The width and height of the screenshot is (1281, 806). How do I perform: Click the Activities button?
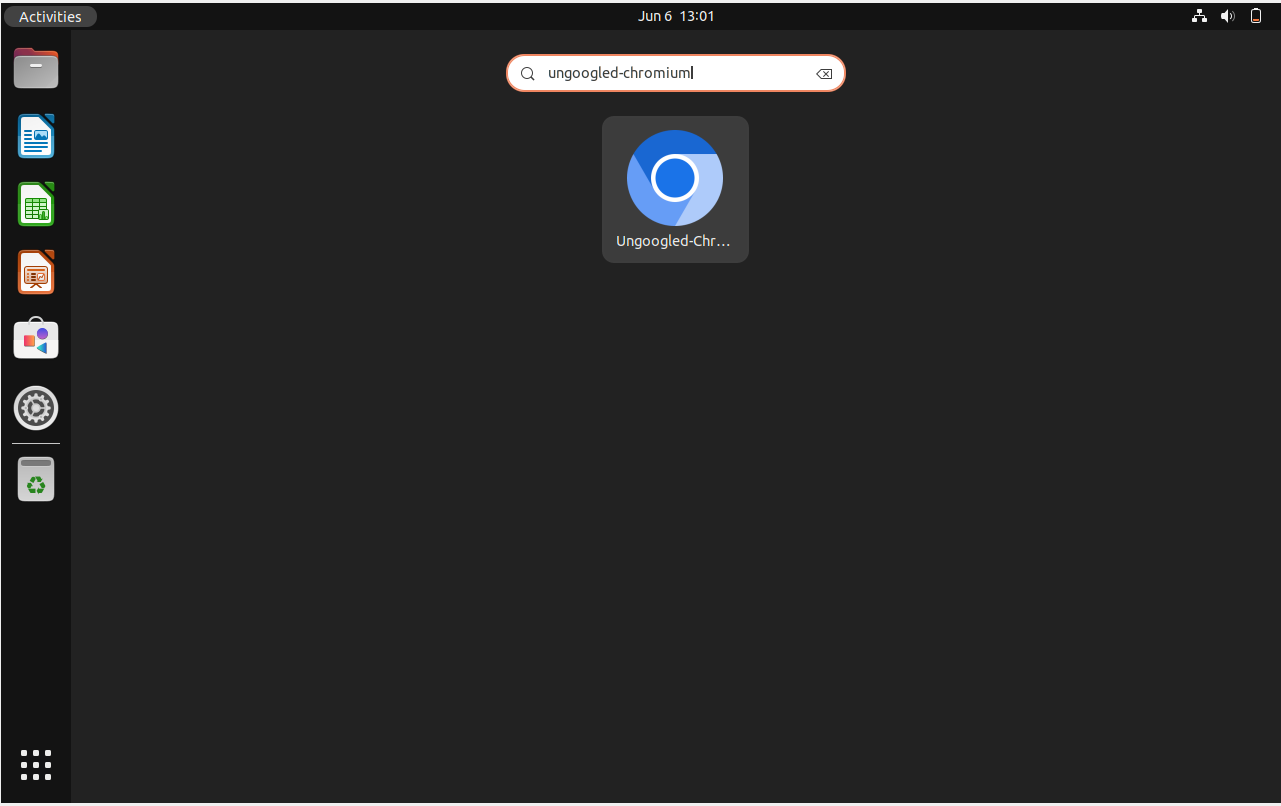(50, 16)
